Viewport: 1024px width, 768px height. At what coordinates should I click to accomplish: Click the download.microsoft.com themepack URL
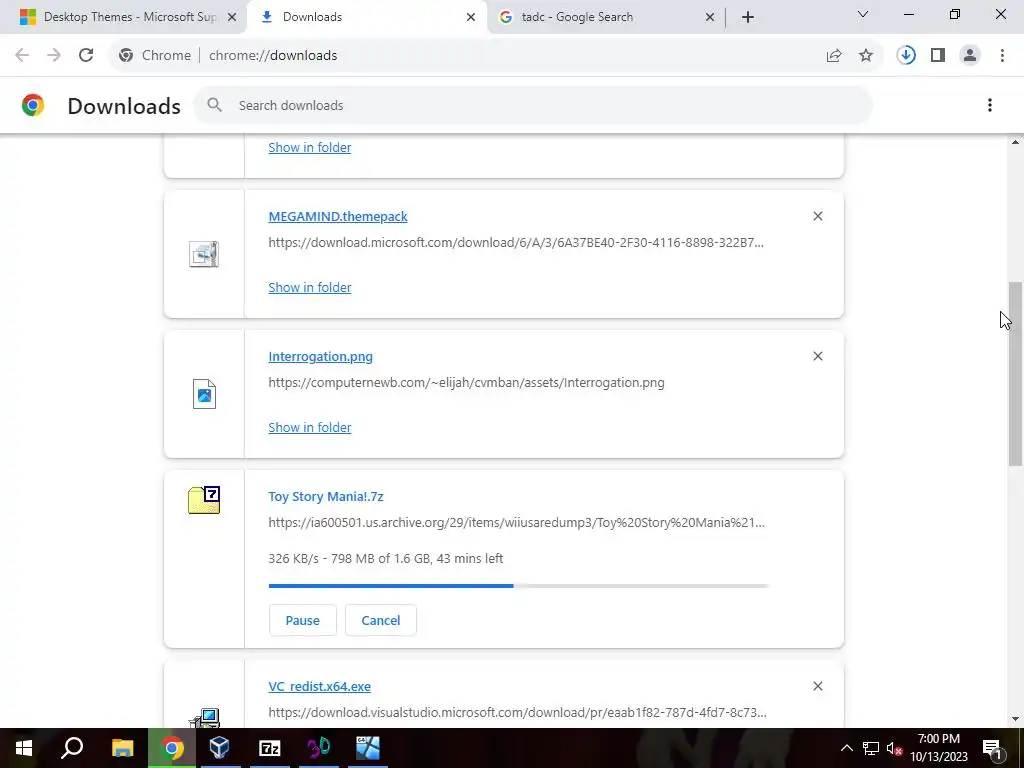[516, 242]
